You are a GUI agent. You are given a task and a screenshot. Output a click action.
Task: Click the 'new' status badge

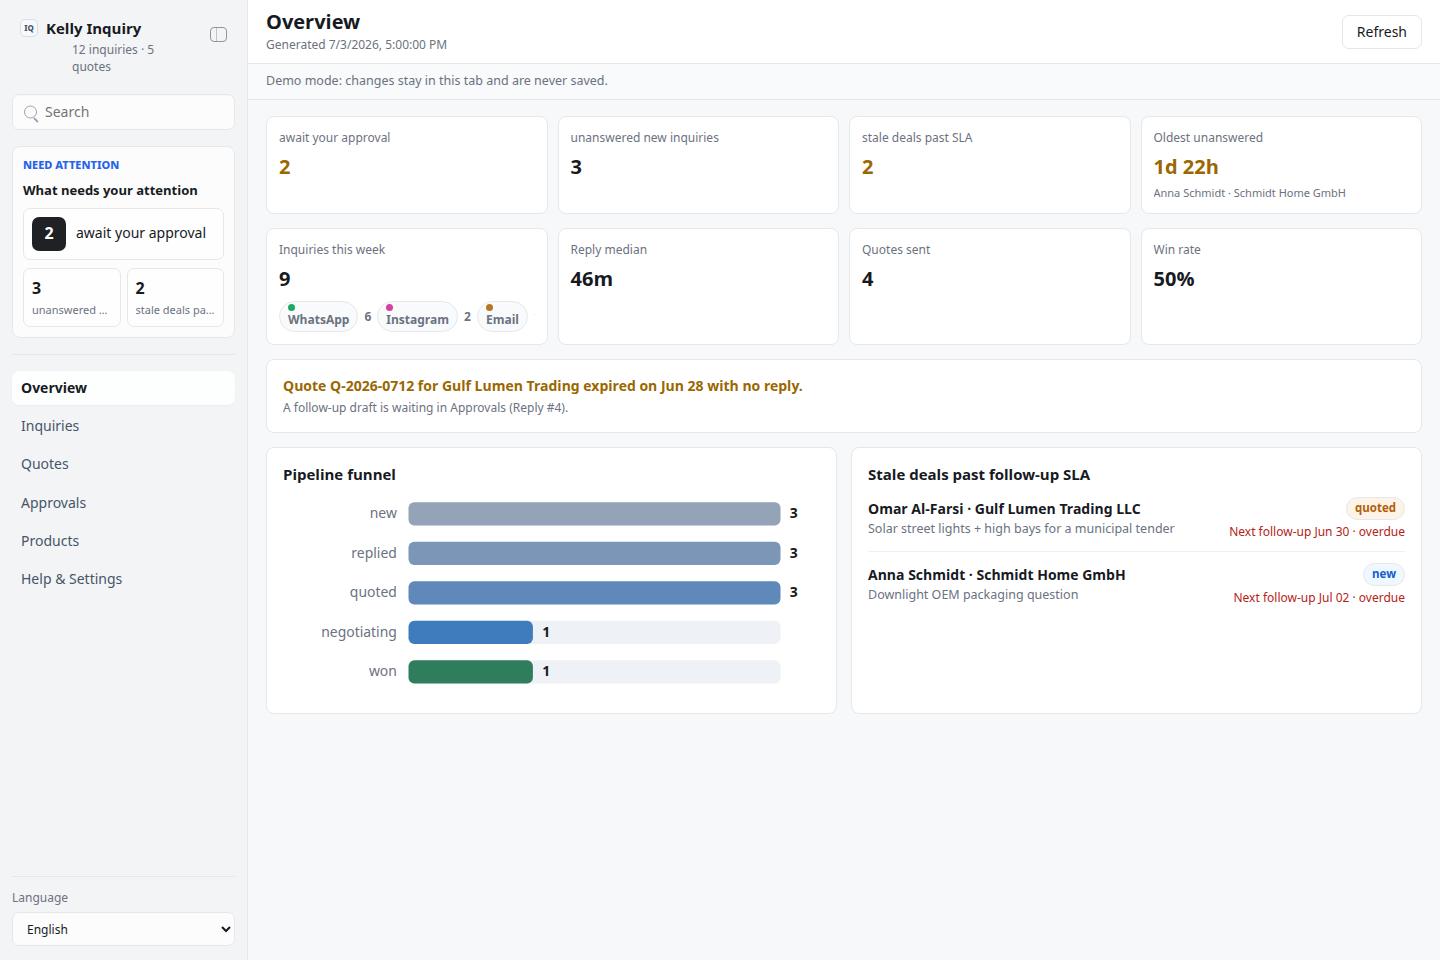pos(1384,574)
